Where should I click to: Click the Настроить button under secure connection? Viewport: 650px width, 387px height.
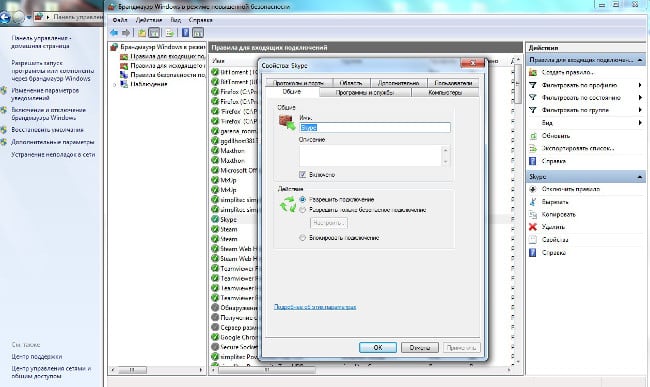tap(329, 223)
